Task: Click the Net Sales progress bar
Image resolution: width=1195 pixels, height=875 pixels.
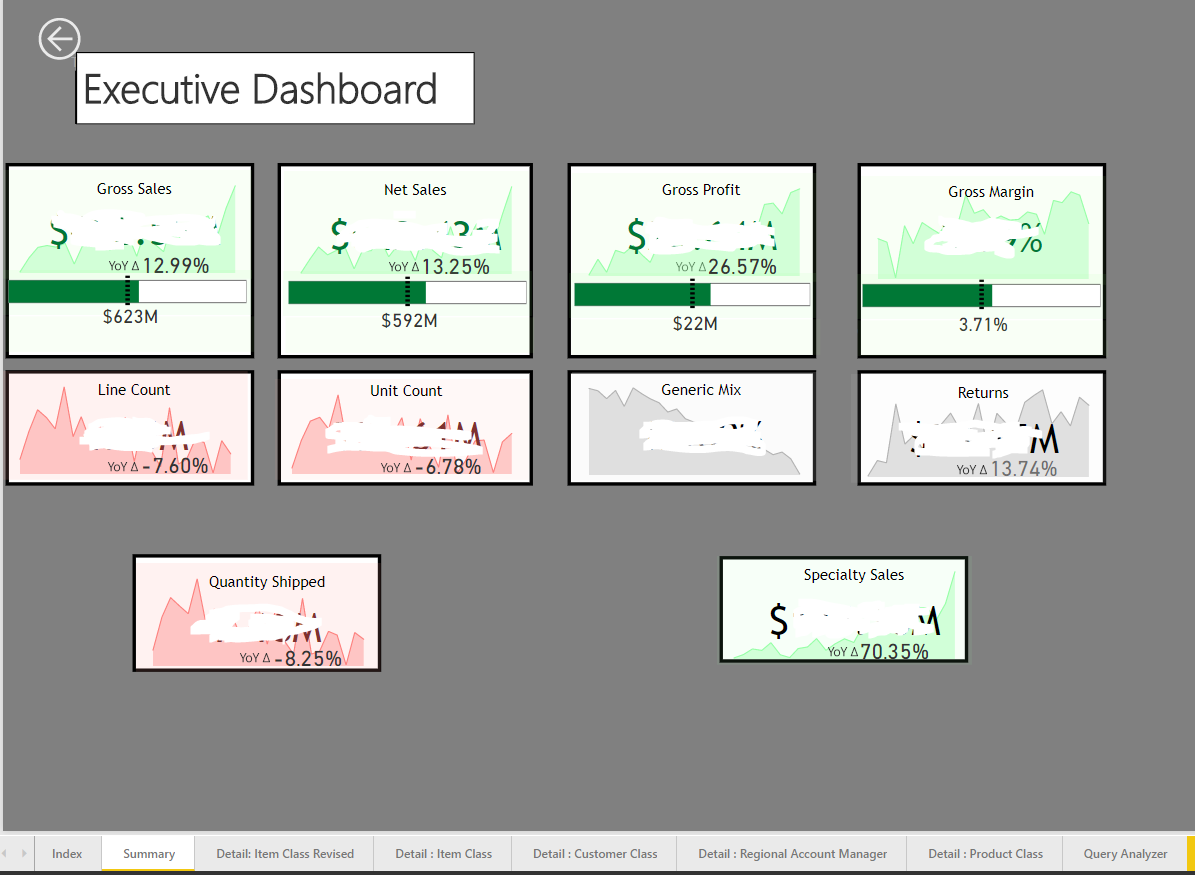Action: [407, 293]
